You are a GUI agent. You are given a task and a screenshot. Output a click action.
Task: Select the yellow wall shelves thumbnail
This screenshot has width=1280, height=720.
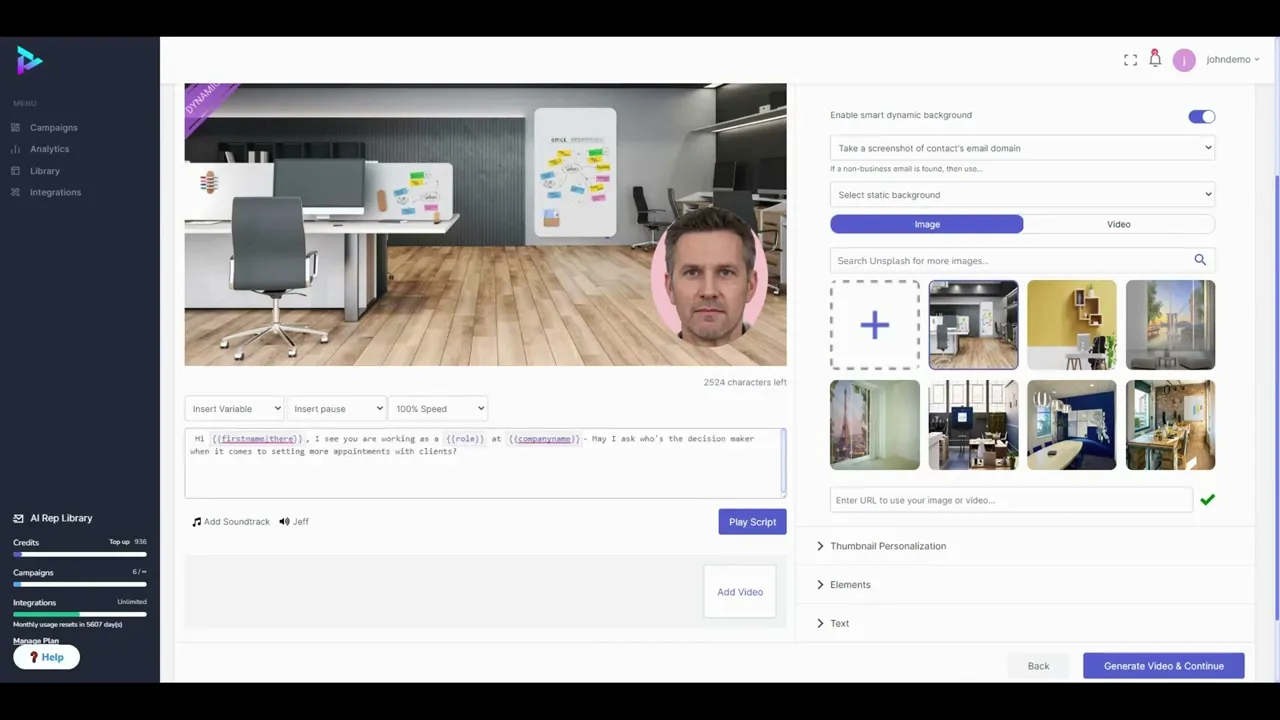(1072, 325)
